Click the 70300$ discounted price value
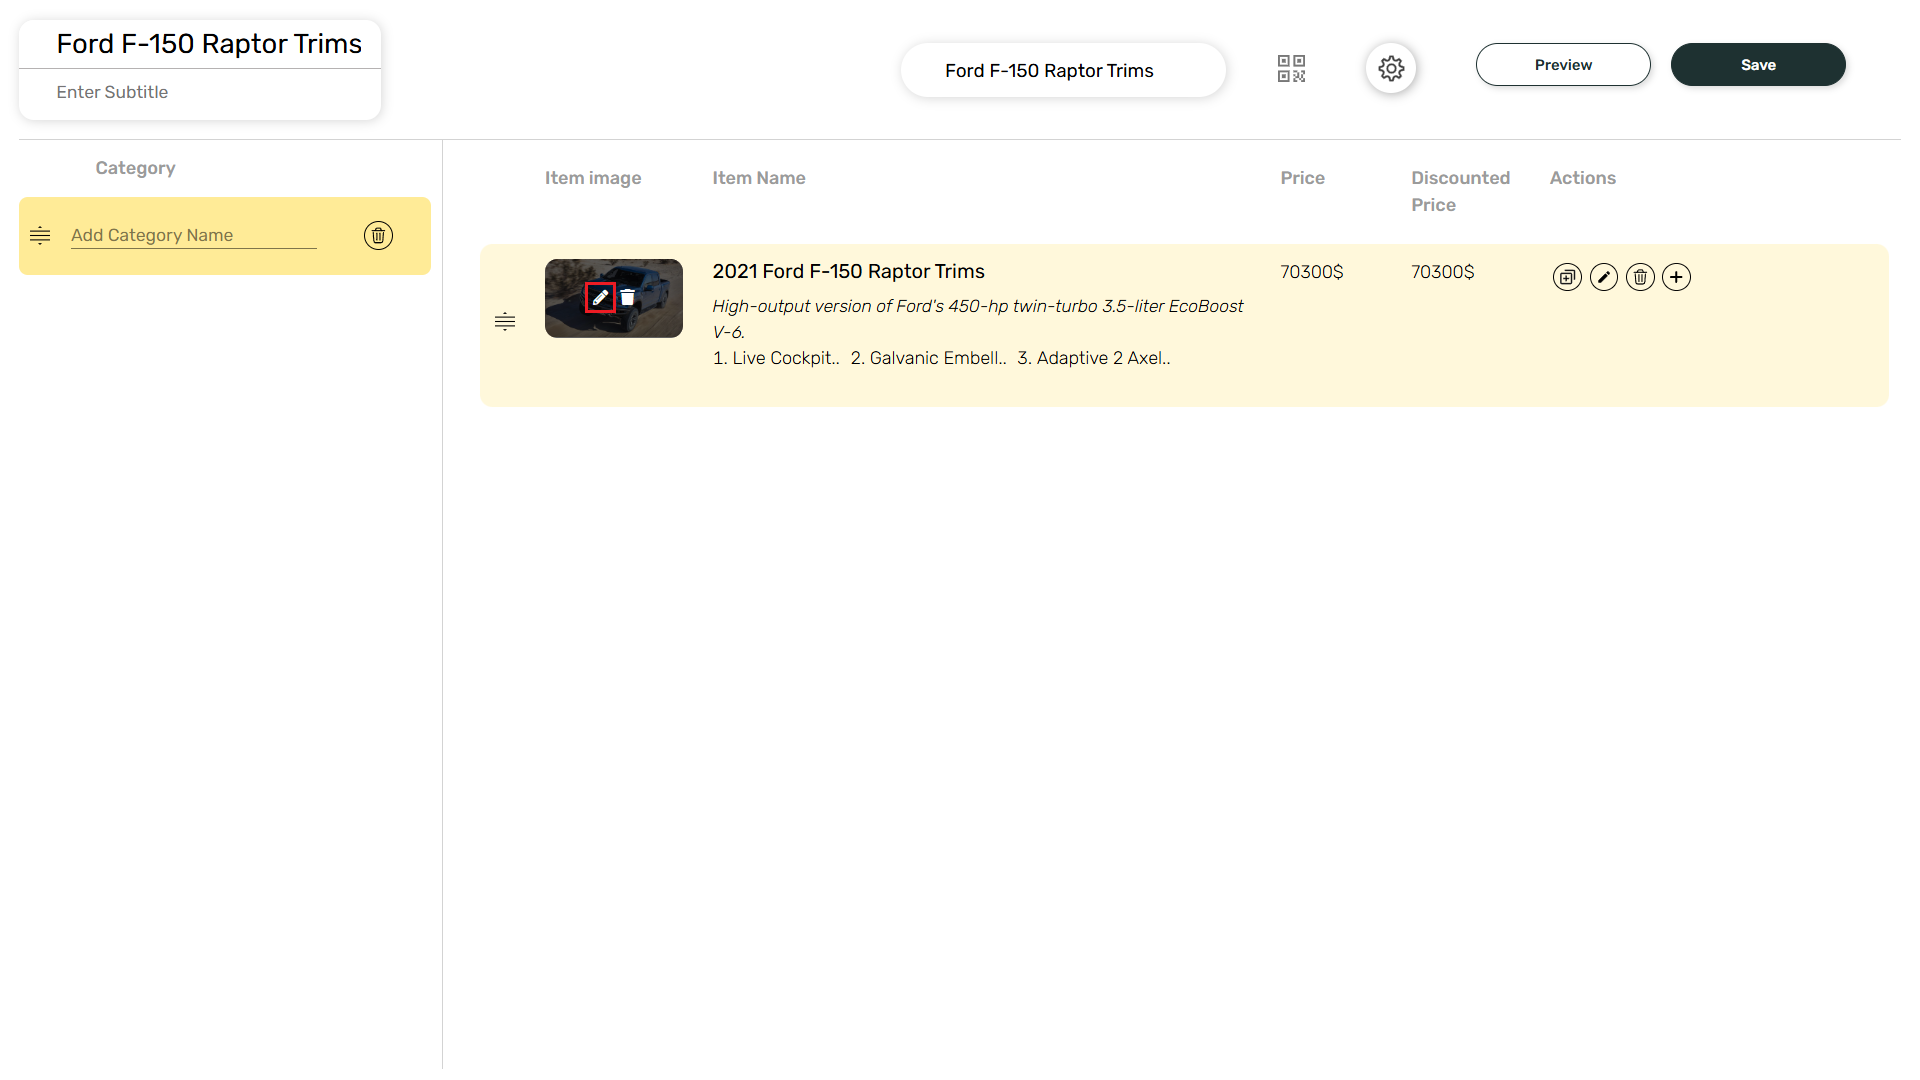 (x=1442, y=272)
